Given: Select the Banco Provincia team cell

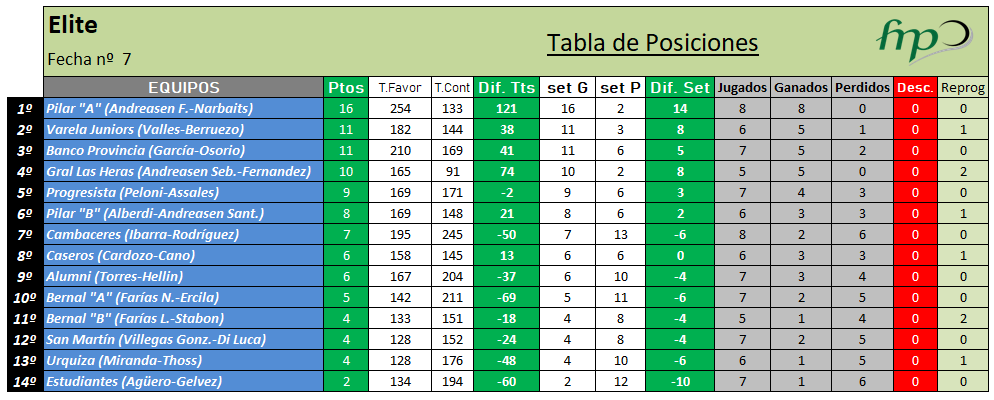Looking at the screenshot, I should (146, 150).
